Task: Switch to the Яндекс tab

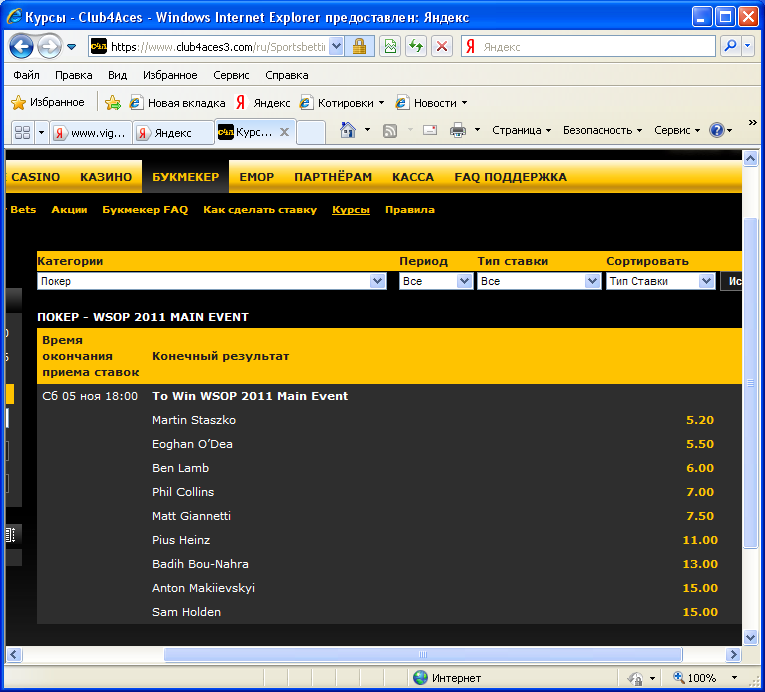Action: coord(174,133)
